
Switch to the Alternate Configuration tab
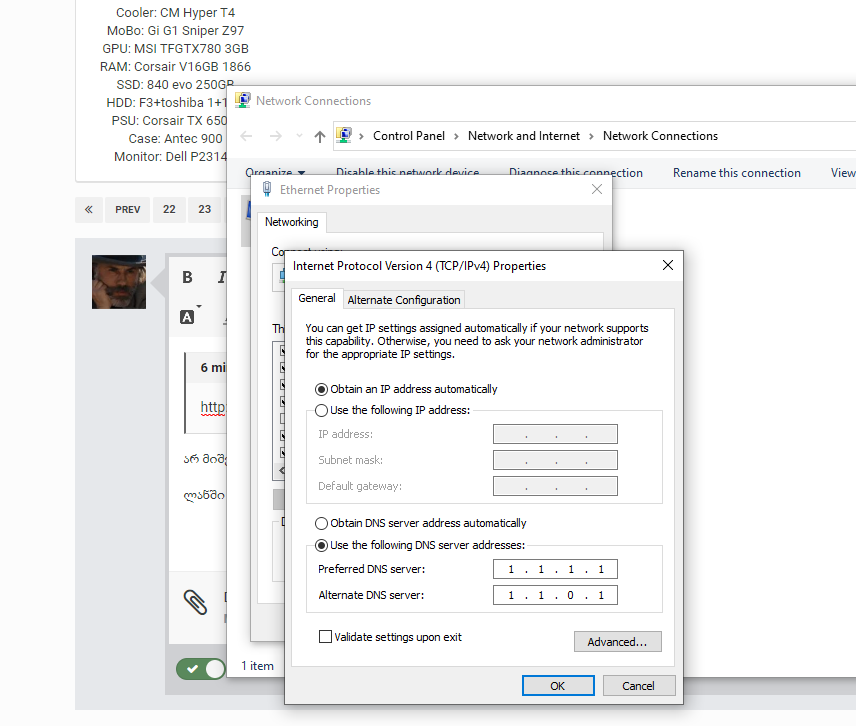tap(404, 300)
